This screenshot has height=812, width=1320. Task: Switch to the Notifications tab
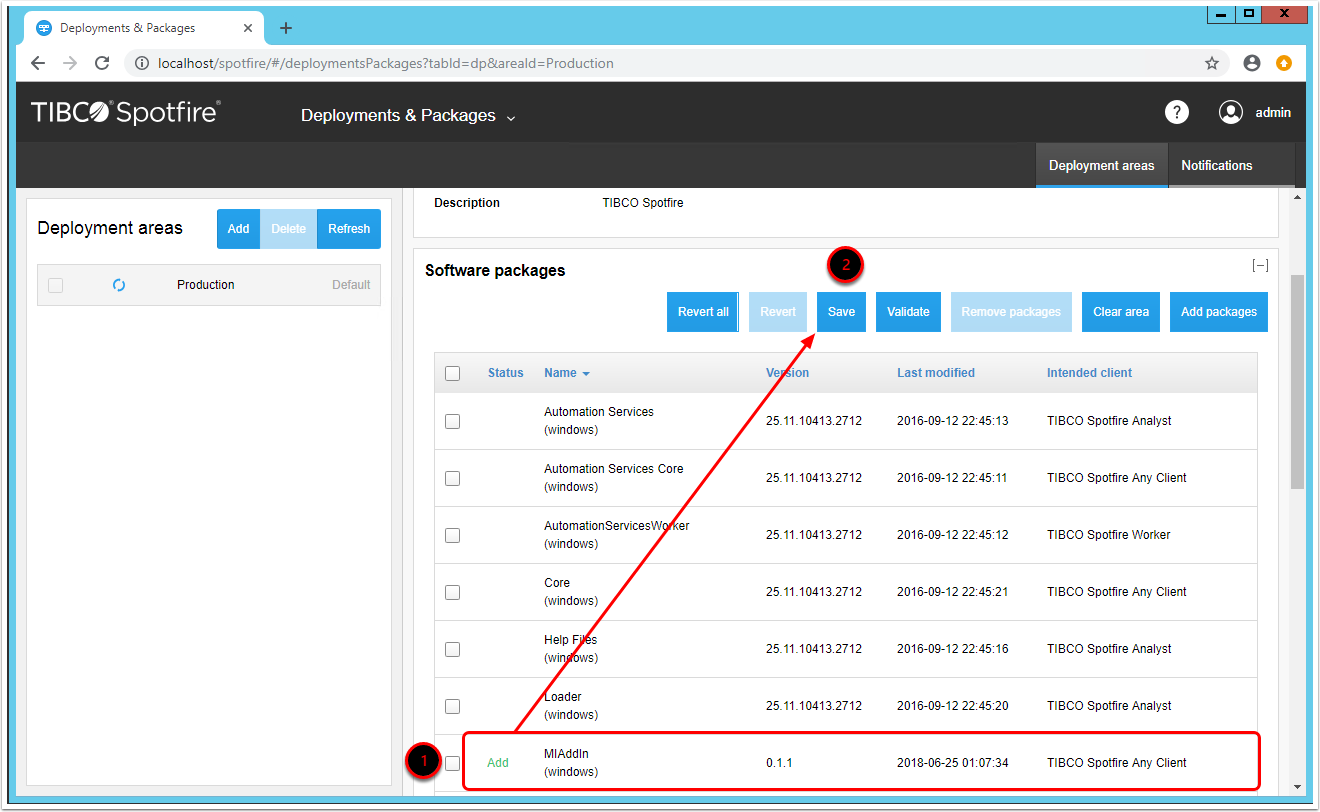point(1216,166)
